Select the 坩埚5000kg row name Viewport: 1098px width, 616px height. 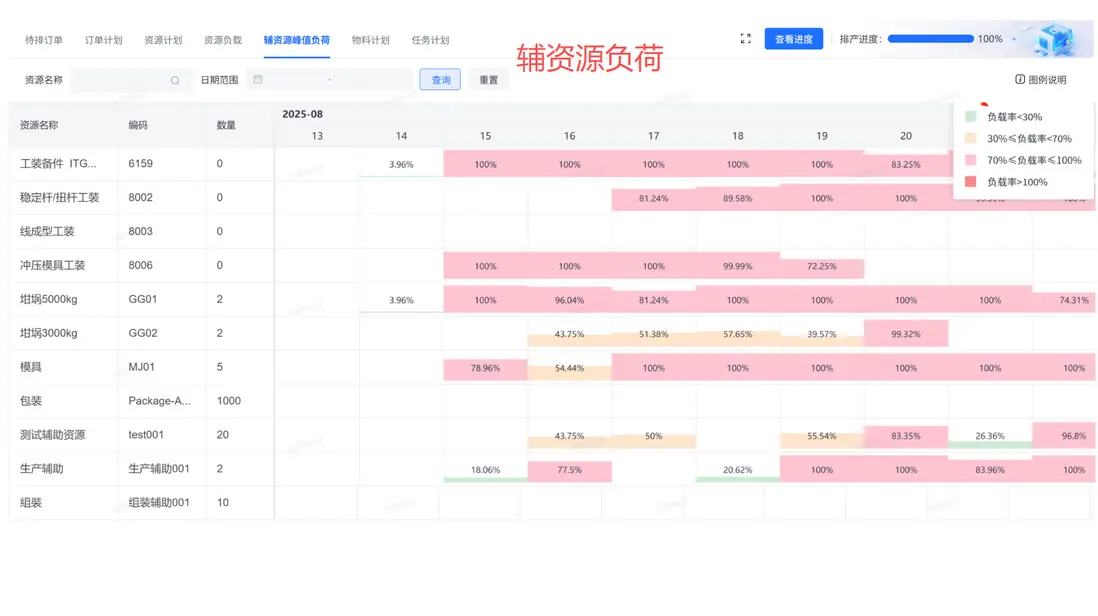click(x=48, y=300)
